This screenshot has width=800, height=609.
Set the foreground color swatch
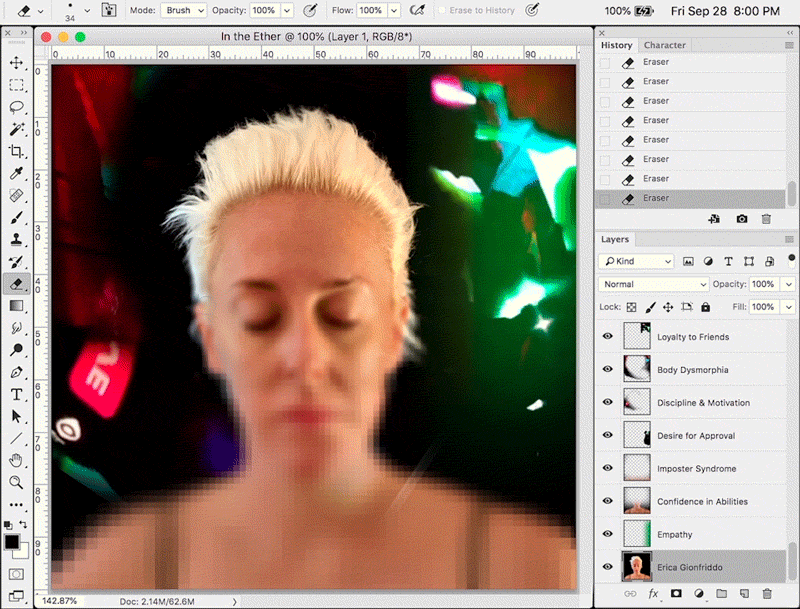pyautogui.click(x=11, y=542)
